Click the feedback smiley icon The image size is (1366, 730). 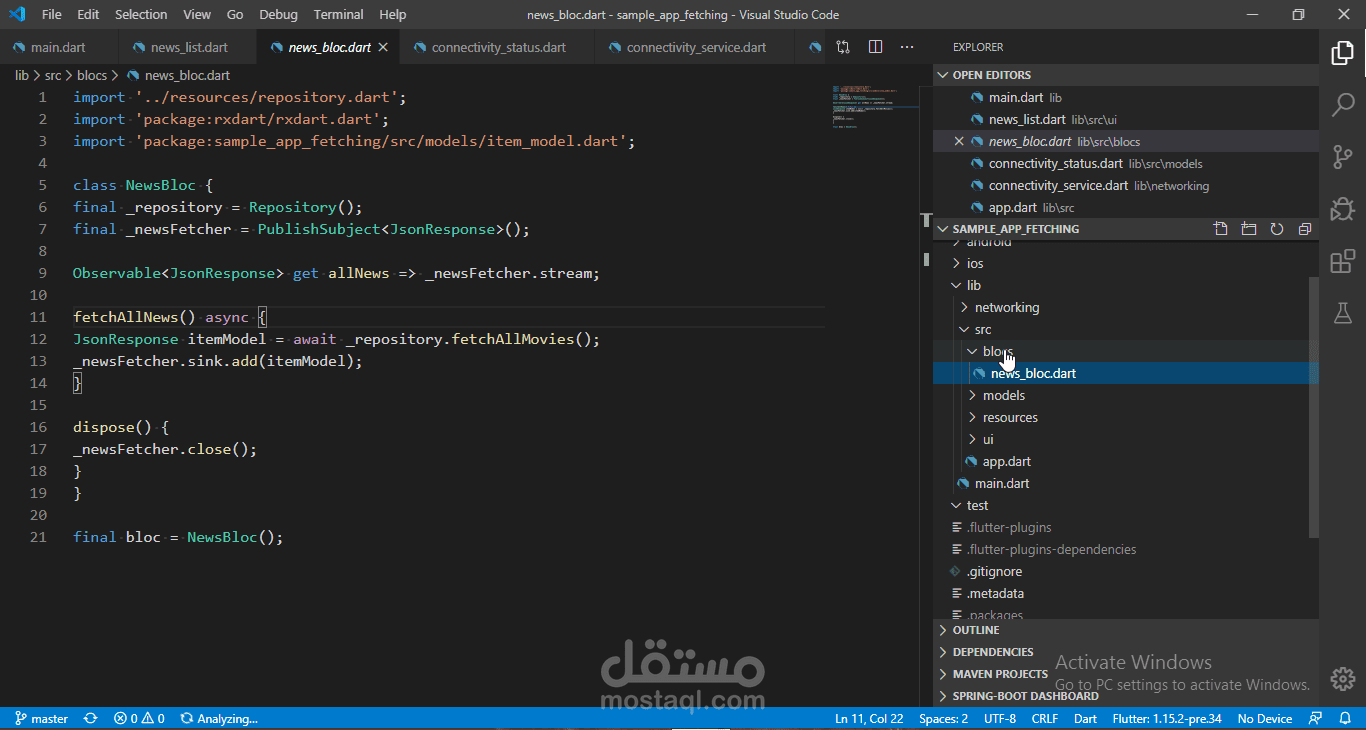[1316, 718]
